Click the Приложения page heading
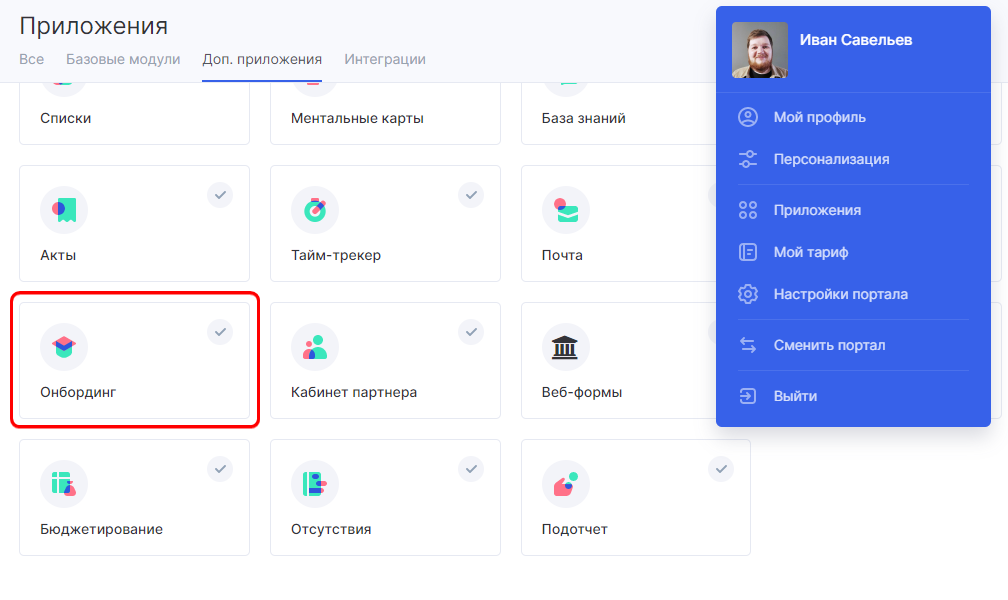Image resolution: width=1008 pixels, height=600 pixels. click(x=93, y=26)
